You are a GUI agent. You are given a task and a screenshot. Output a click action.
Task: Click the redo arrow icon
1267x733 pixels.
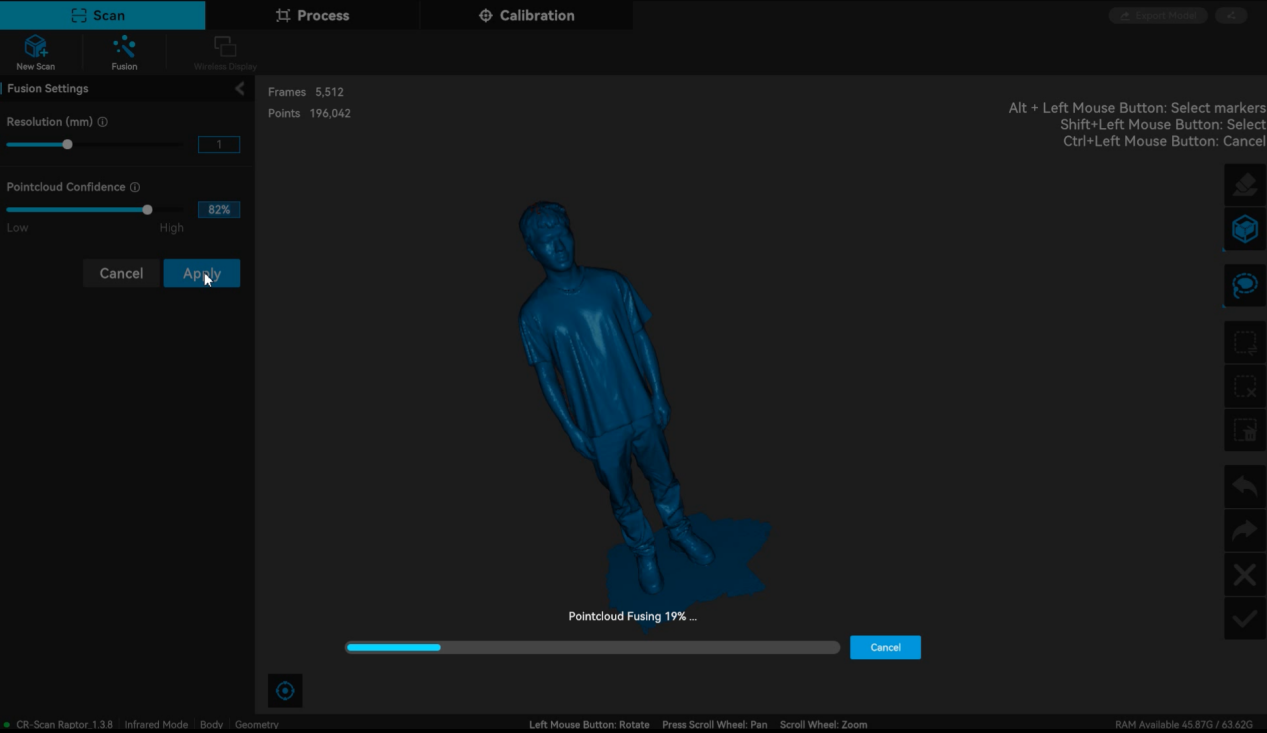(1244, 531)
